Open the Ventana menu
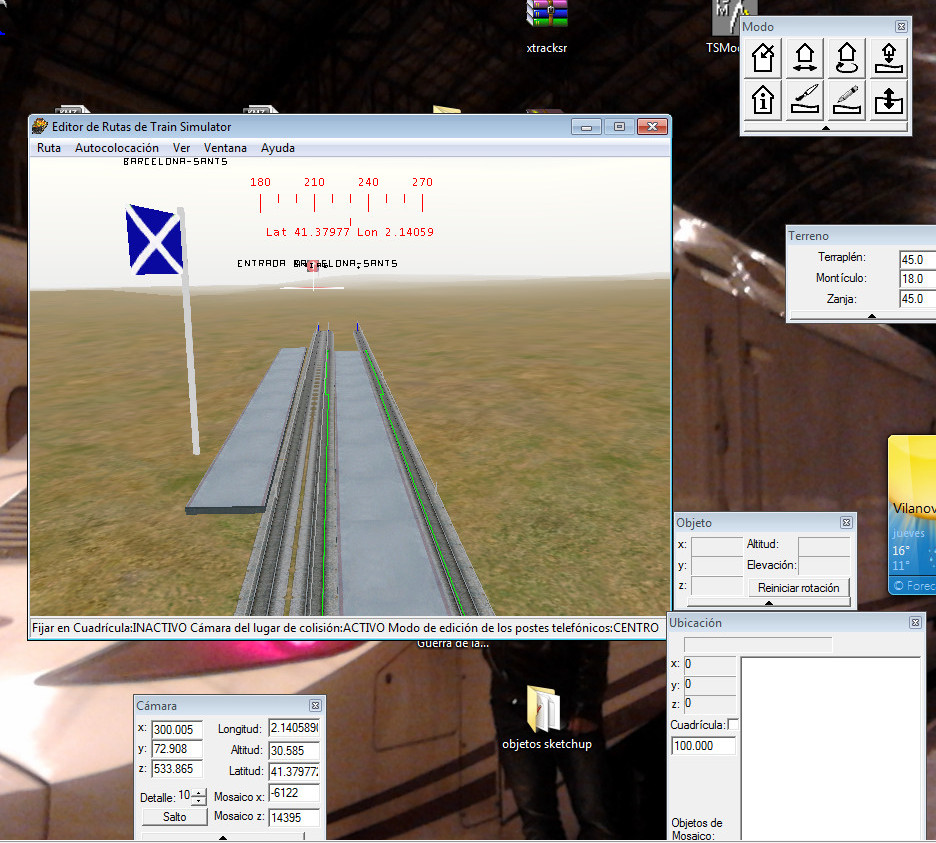This screenshot has width=936, height=843. pos(225,148)
